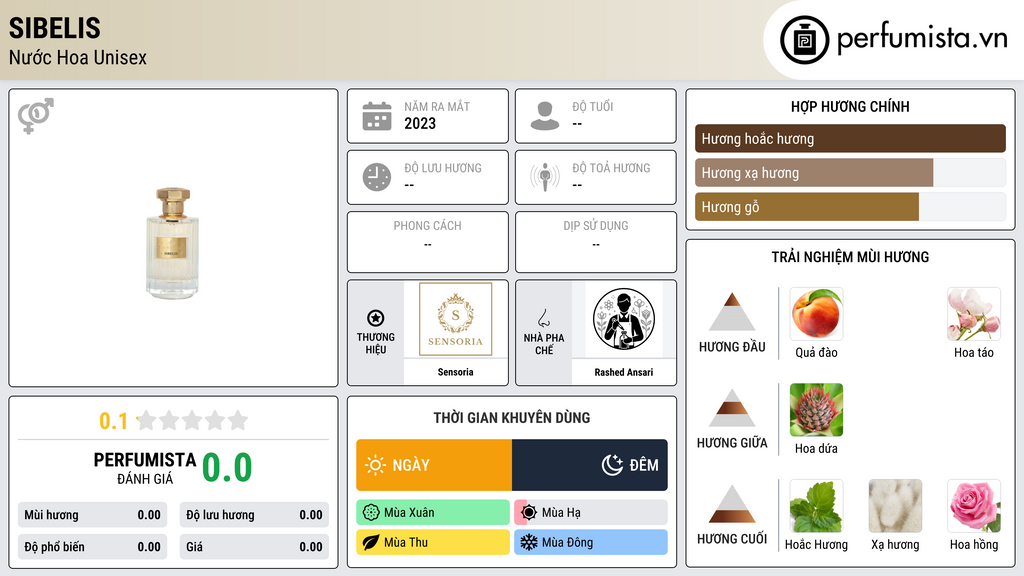Click the Dịp sử dụng info box
This screenshot has width=1024, height=576.
point(596,242)
